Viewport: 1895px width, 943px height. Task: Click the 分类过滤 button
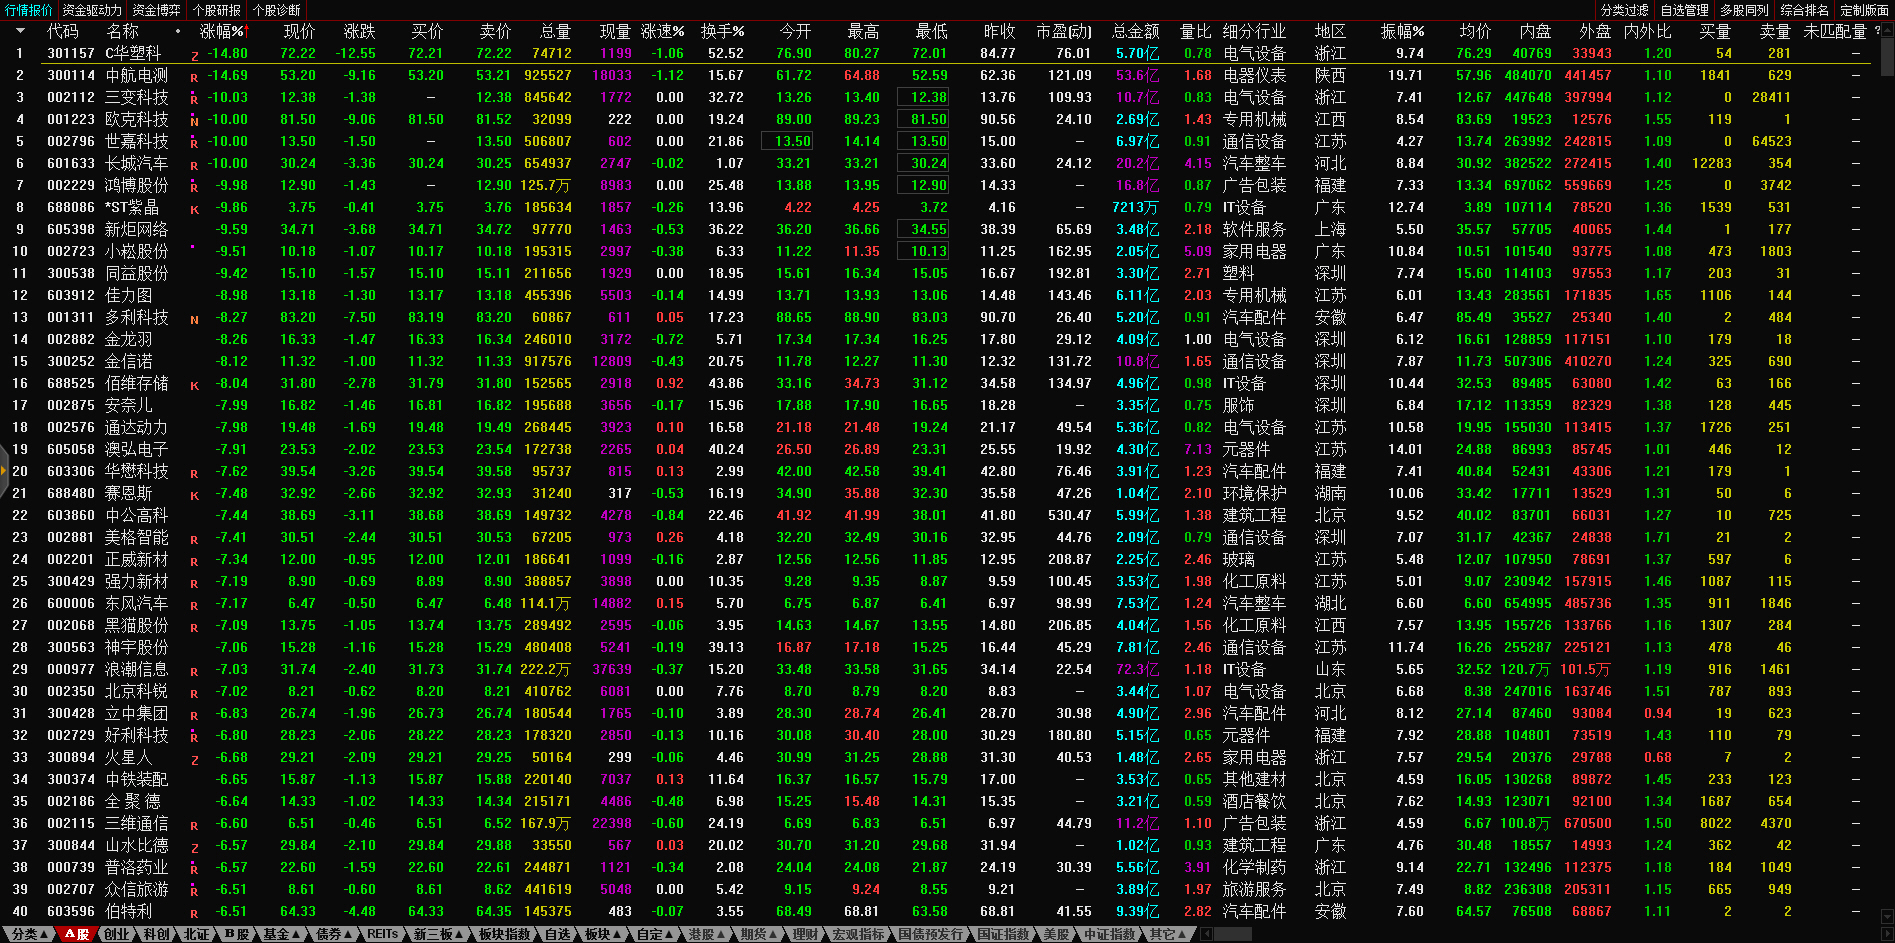coord(1624,10)
